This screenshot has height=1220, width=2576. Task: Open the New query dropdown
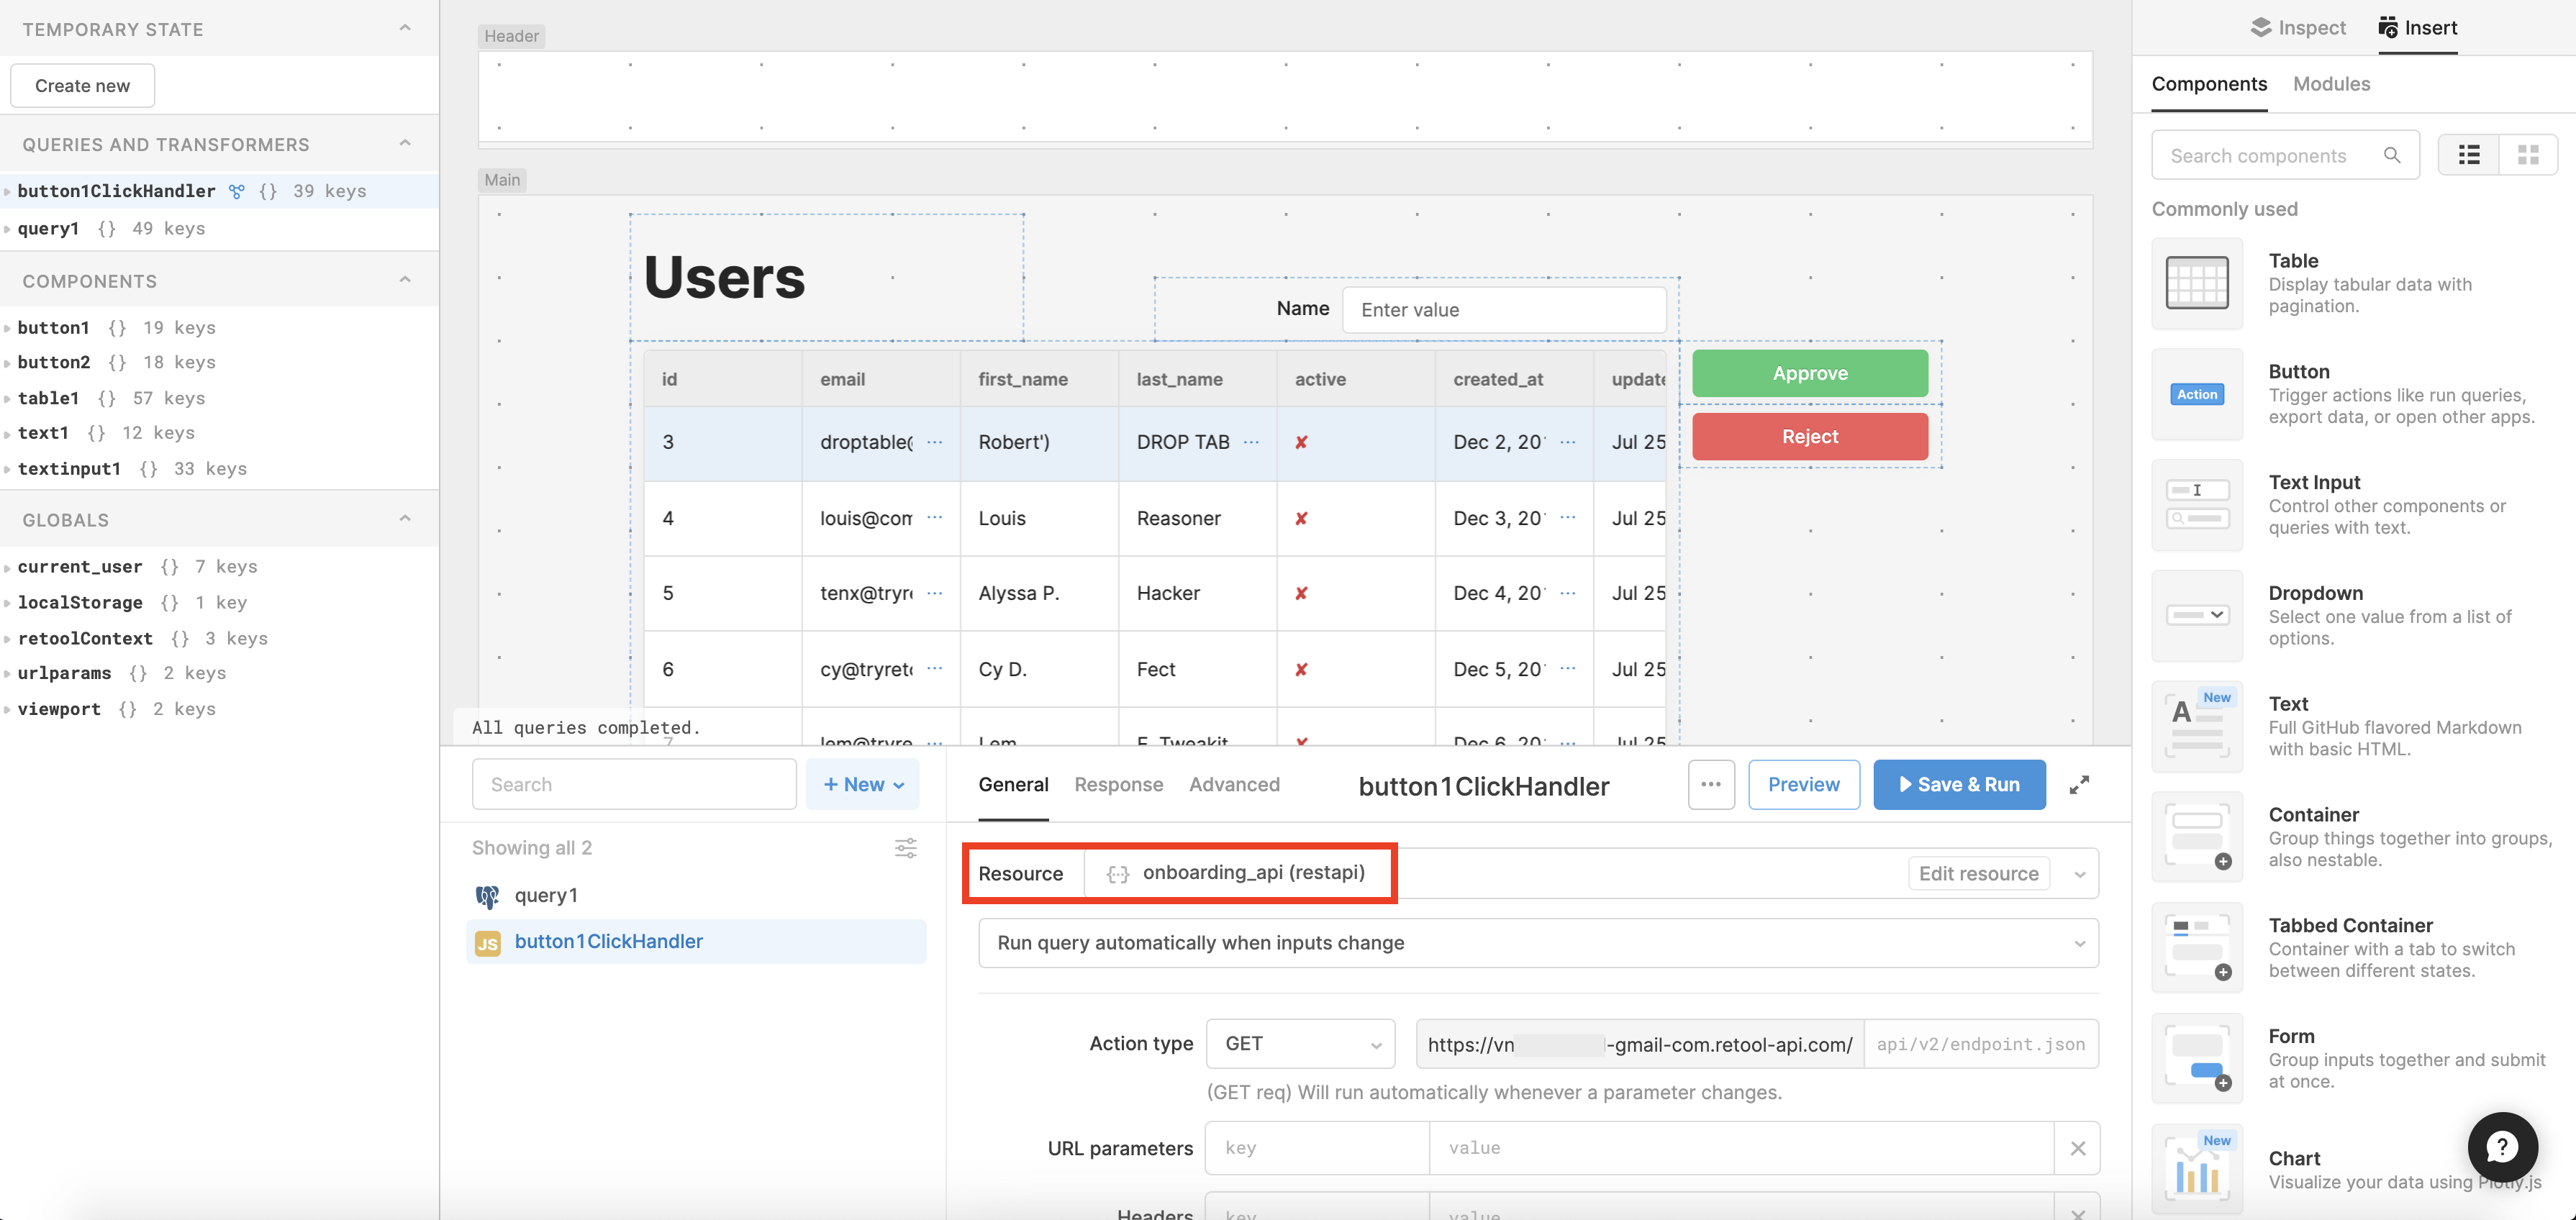click(863, 785)
